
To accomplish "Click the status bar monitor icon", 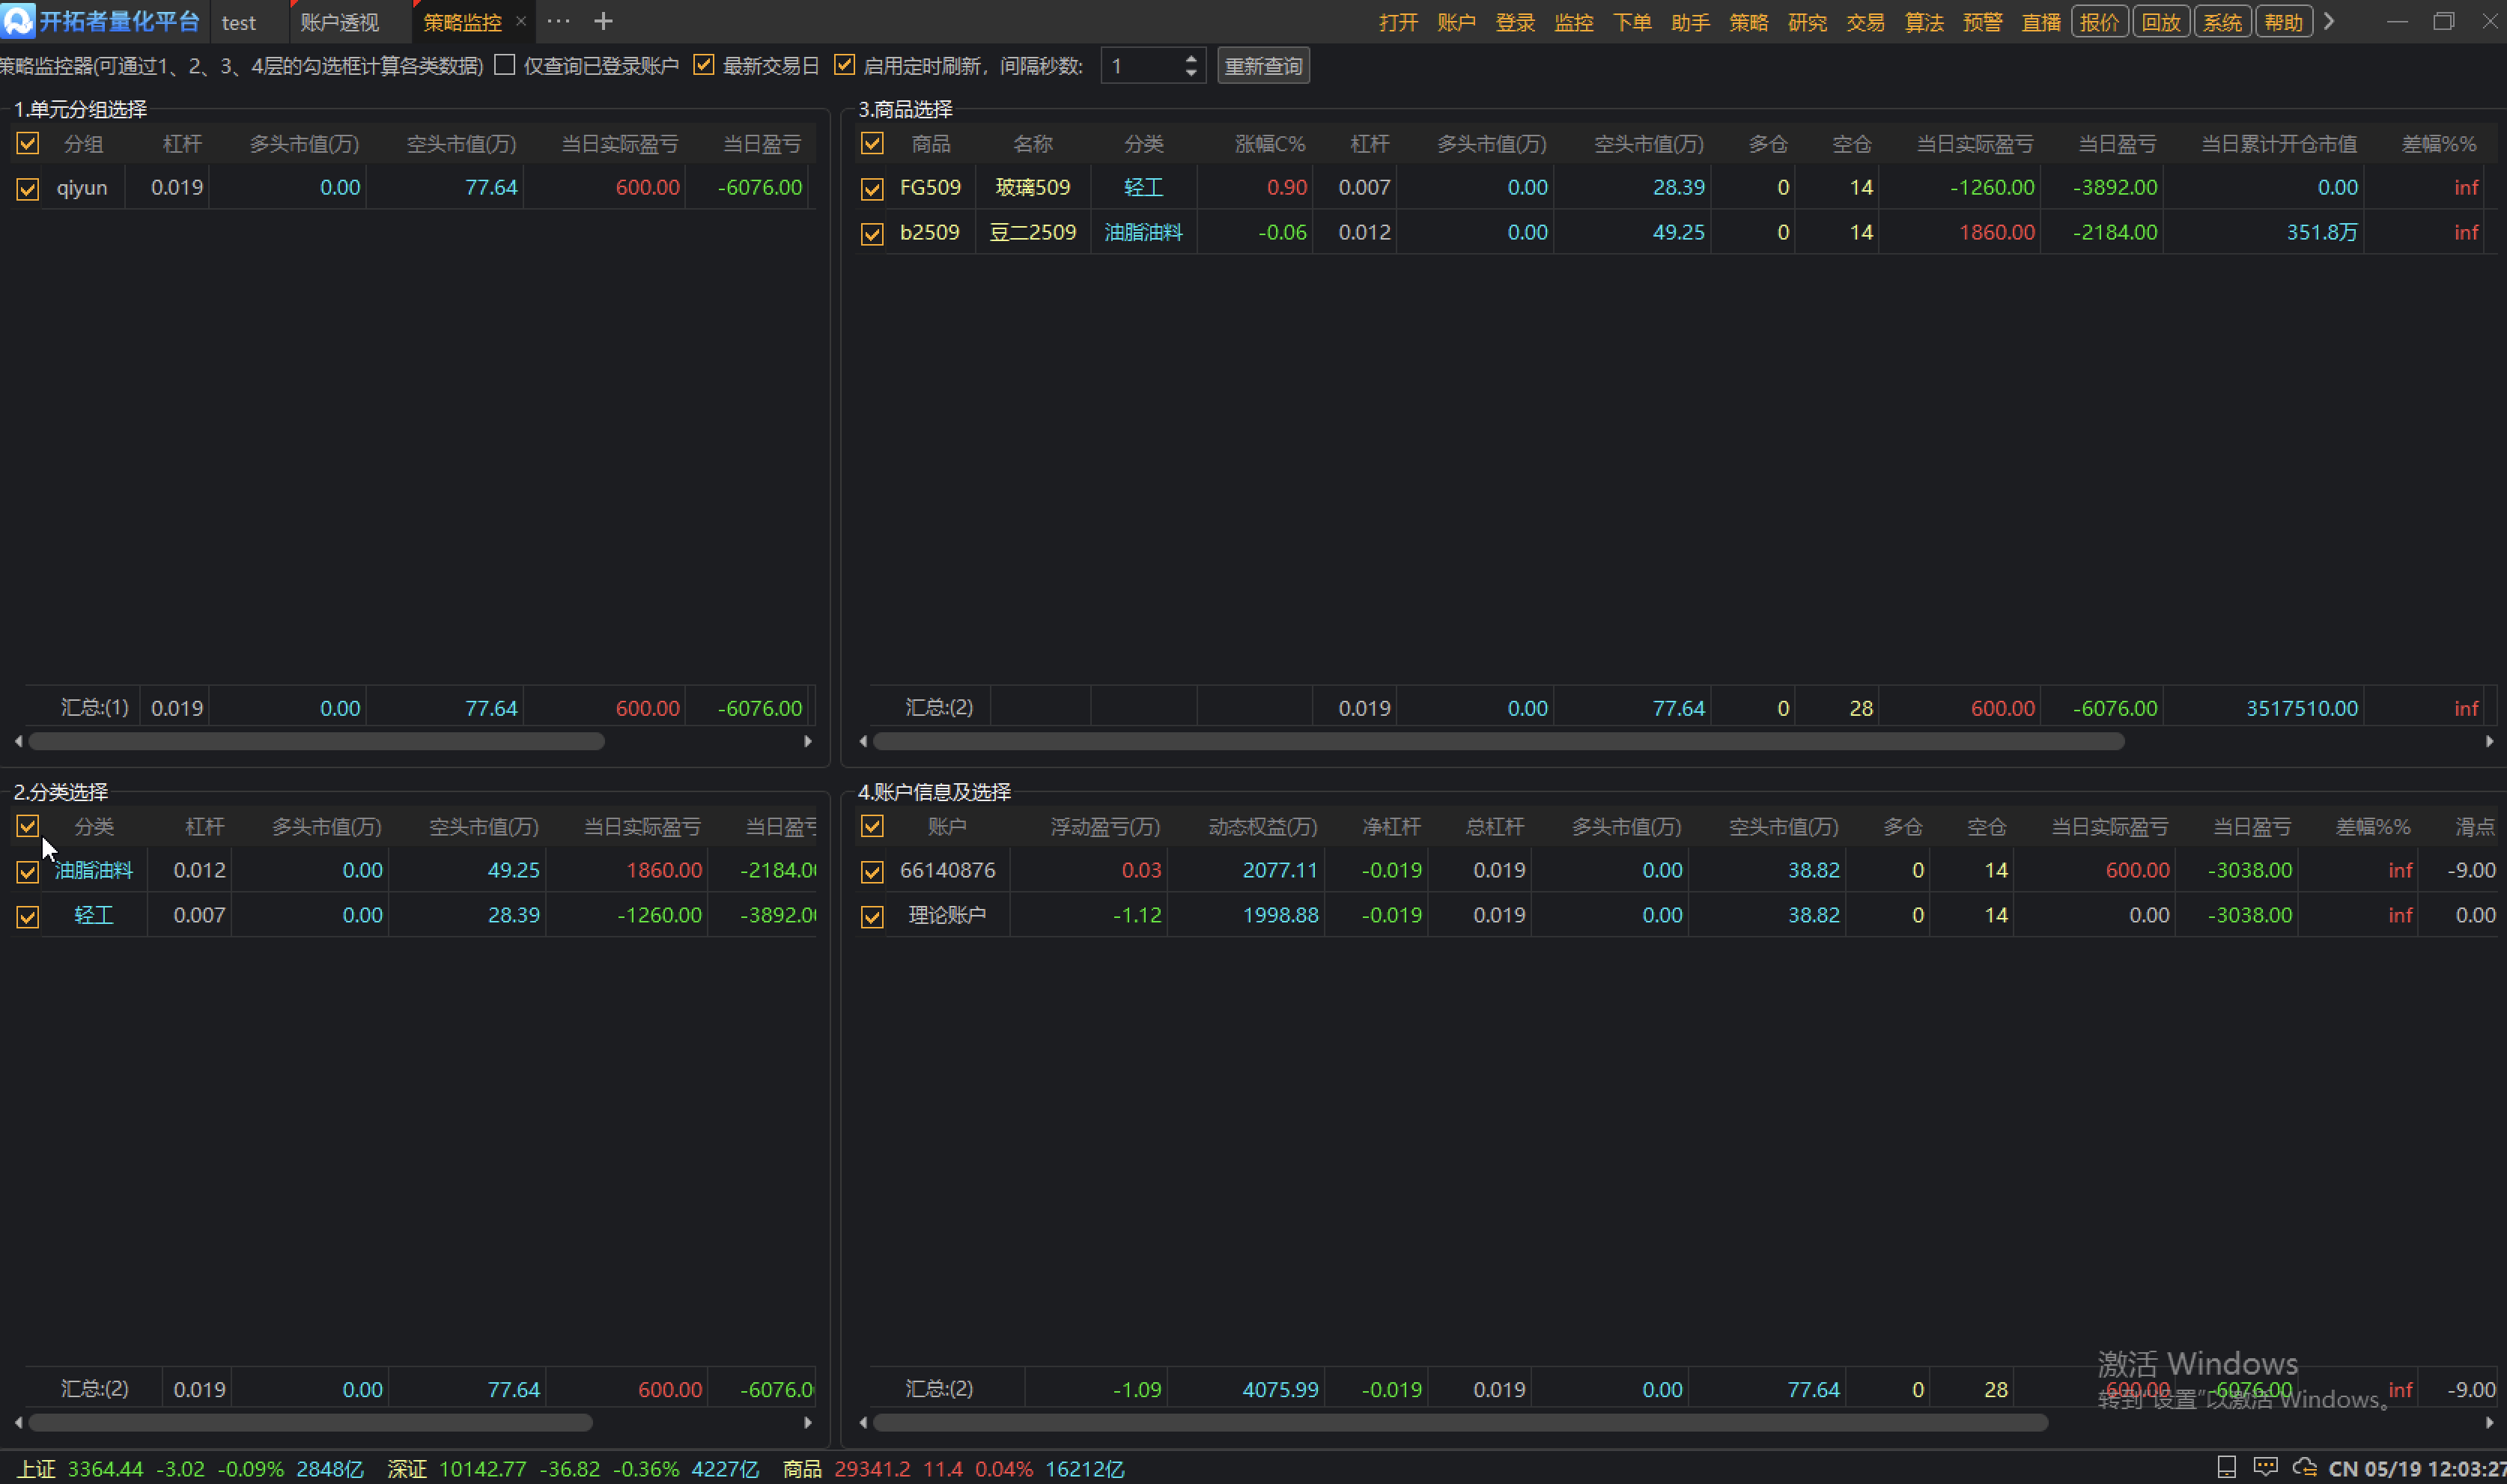I will pos(2226,1467).
